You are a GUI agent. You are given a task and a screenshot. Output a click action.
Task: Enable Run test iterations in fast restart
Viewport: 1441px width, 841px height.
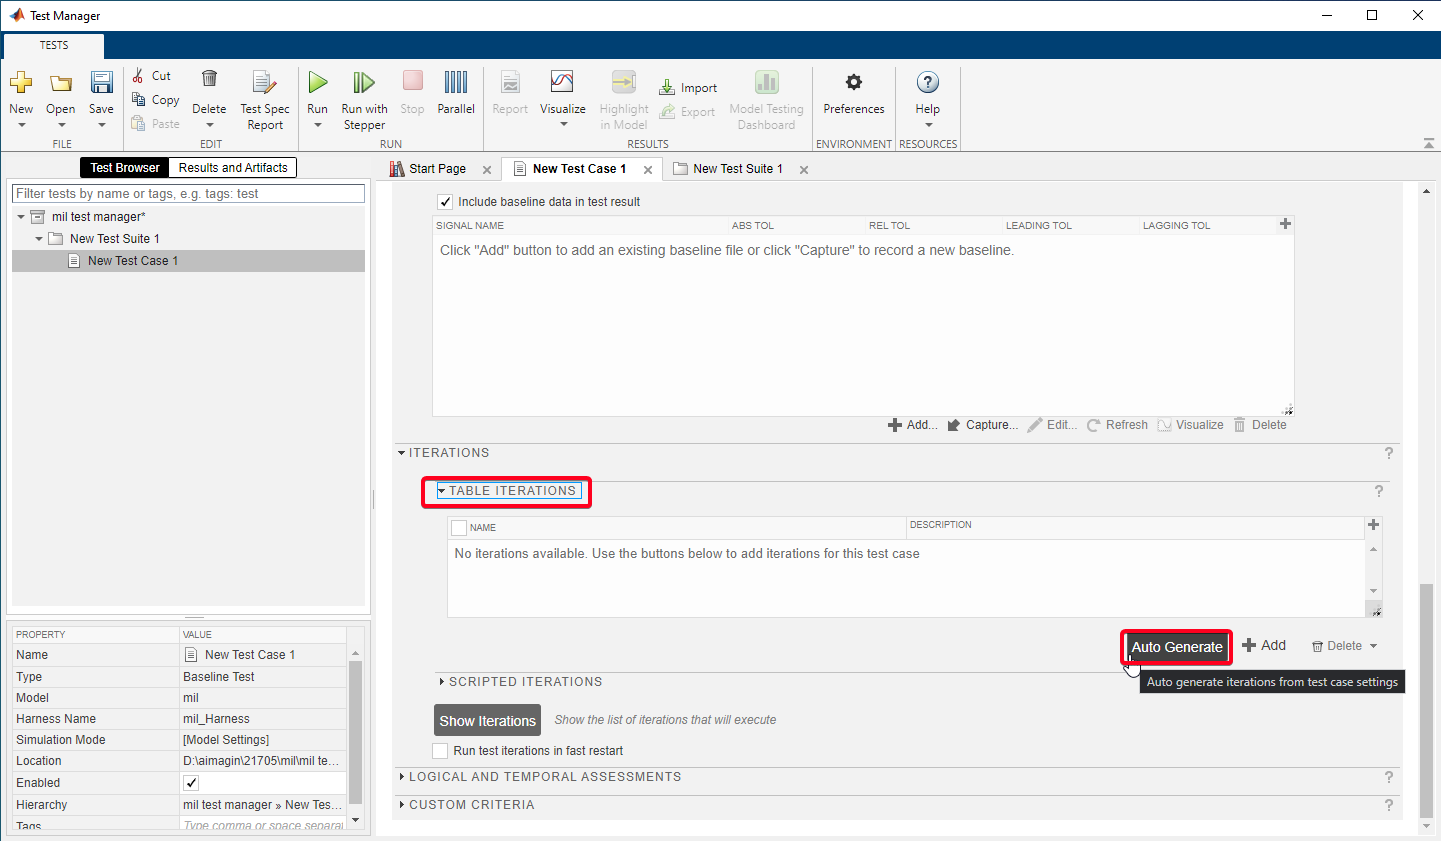(440, 751)
